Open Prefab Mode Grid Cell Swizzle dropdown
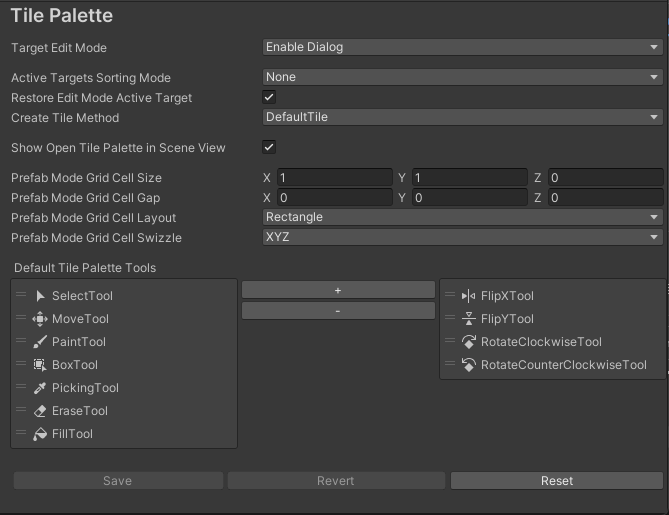 pyautogui.click(x=461, y=237)
